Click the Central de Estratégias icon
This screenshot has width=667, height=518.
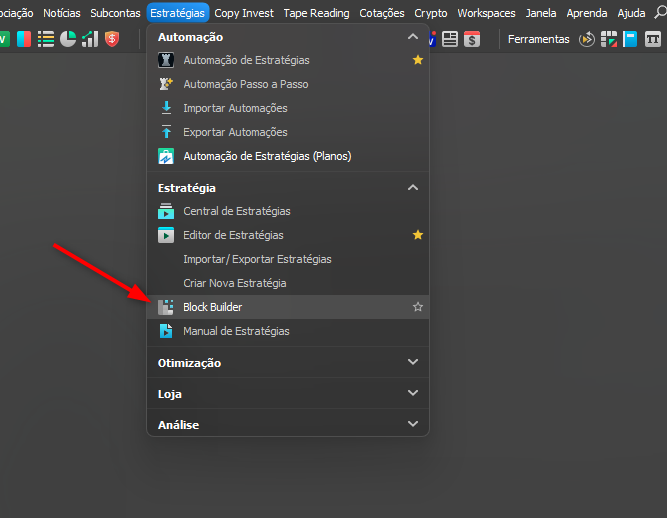pyautogui.click(x=166, y=211)
